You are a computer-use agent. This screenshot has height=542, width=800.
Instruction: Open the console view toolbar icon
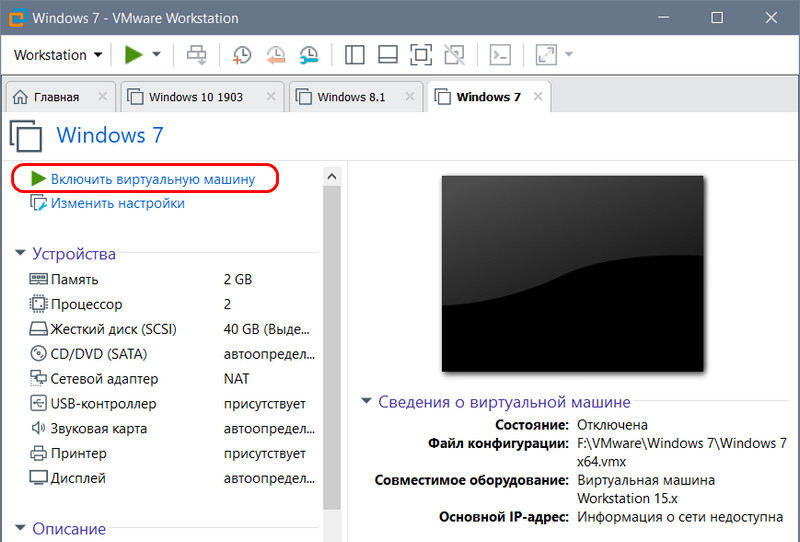tap(500, 55)
